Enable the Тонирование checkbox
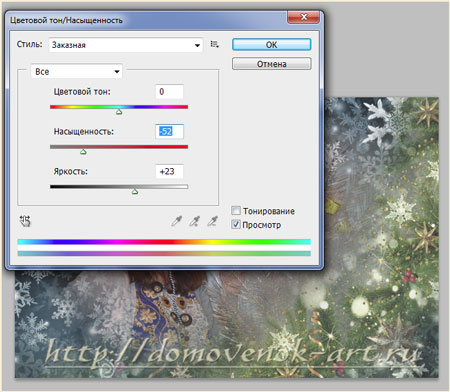This screenshot has width=450, height=392. (x=236, y=211)
